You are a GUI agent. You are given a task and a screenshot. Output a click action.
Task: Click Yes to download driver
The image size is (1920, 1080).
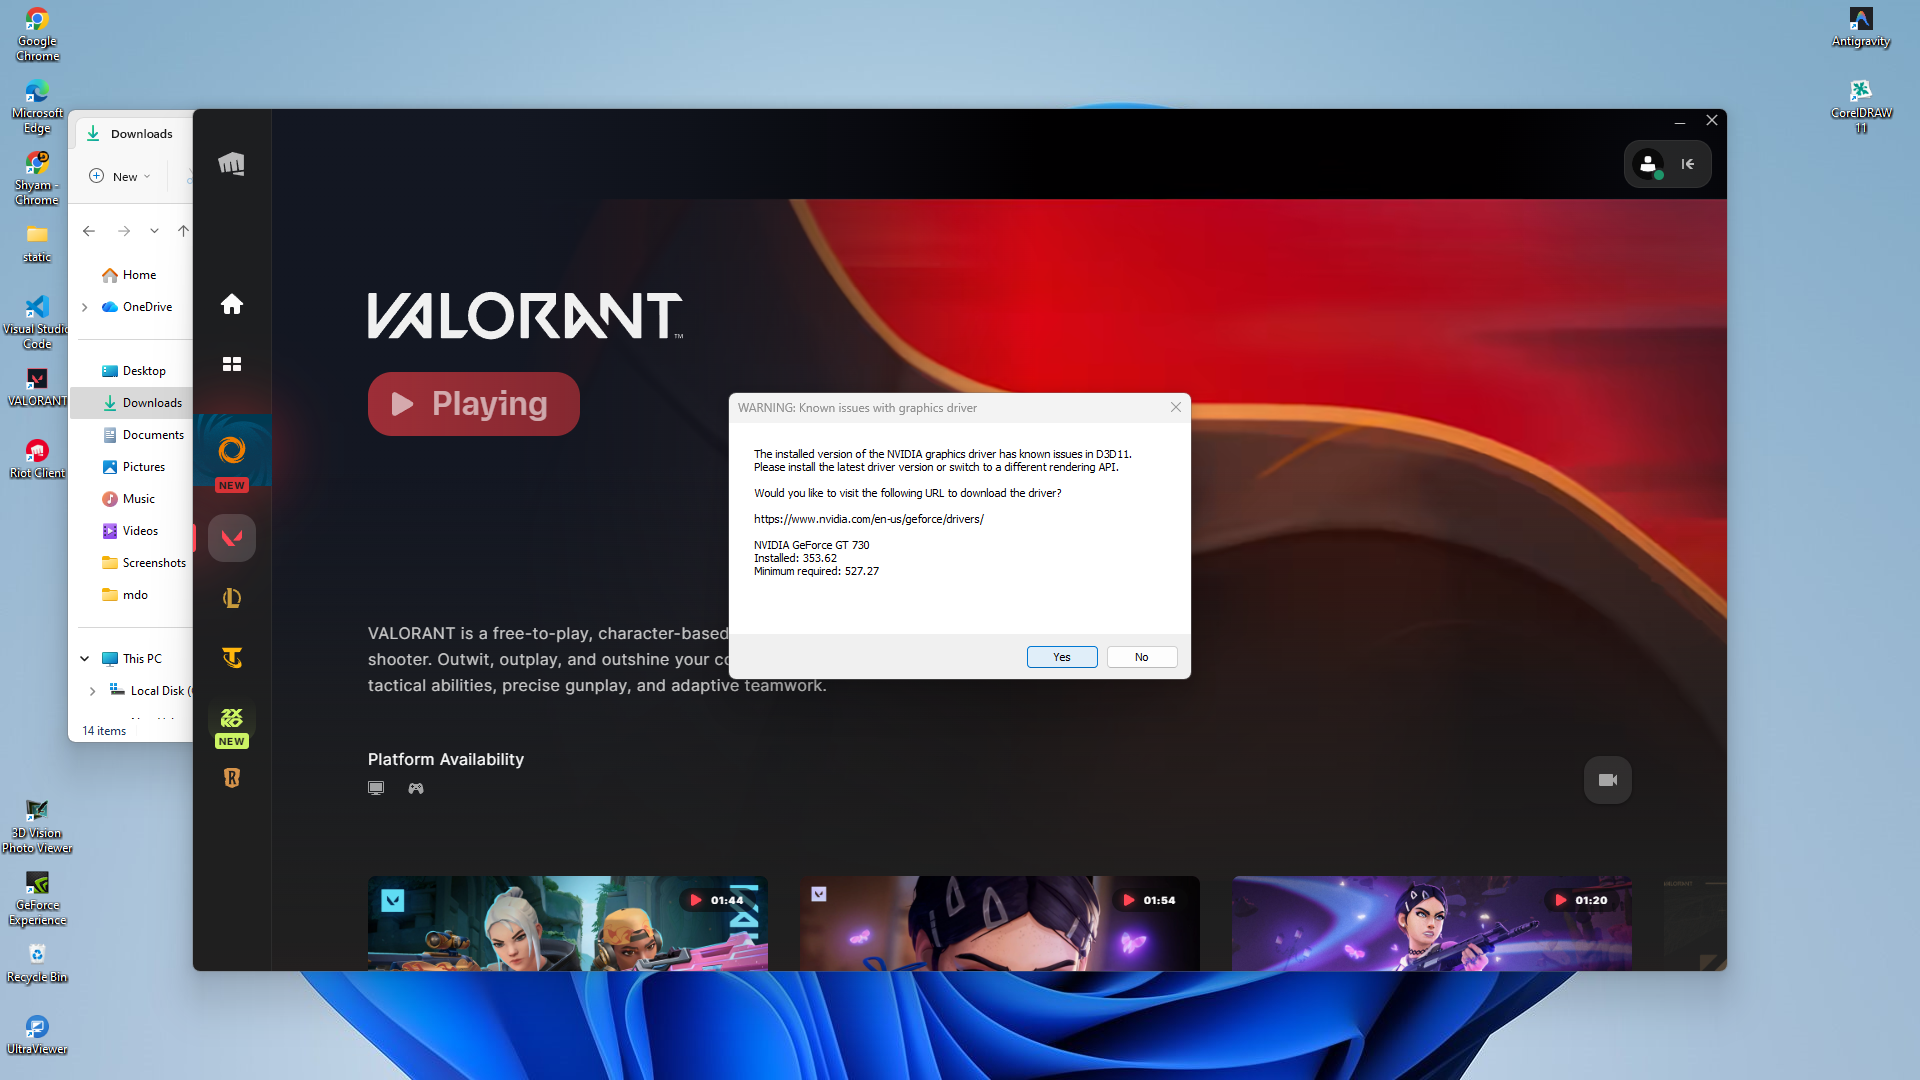coord(1061,657)
